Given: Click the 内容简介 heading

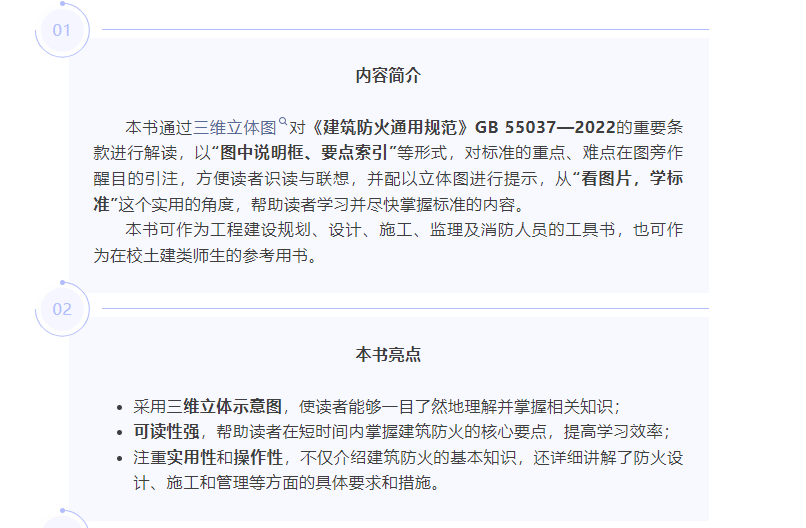Looking at the screenshot, I should (x=388, y=76).
